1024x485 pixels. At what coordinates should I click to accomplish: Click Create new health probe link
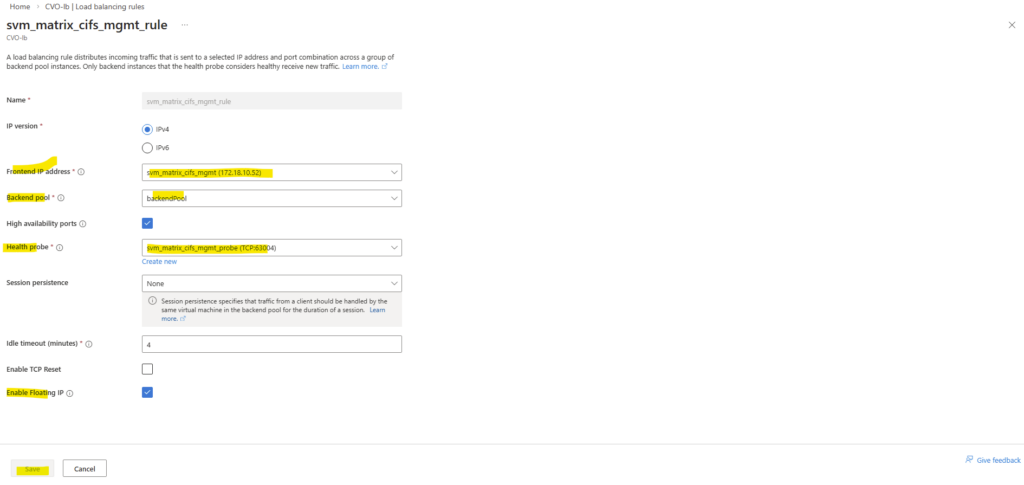(159, 261)
